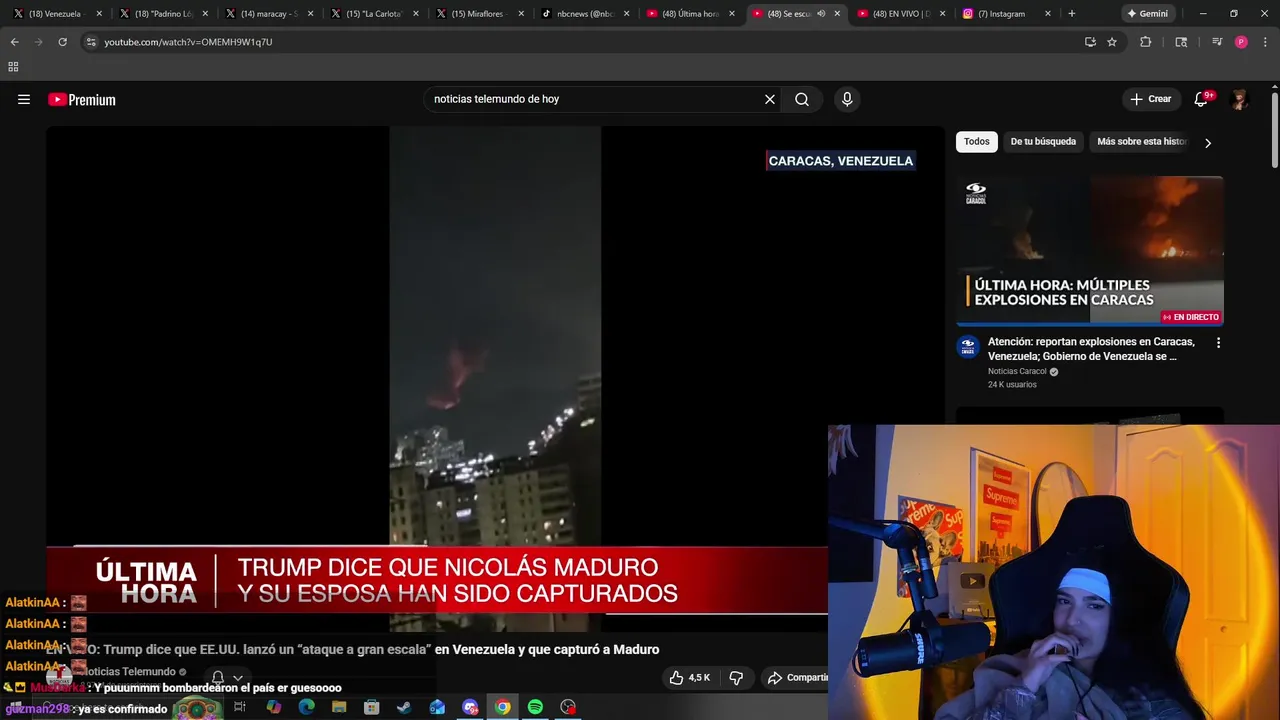View site information icon in address bar

point(91,42)
